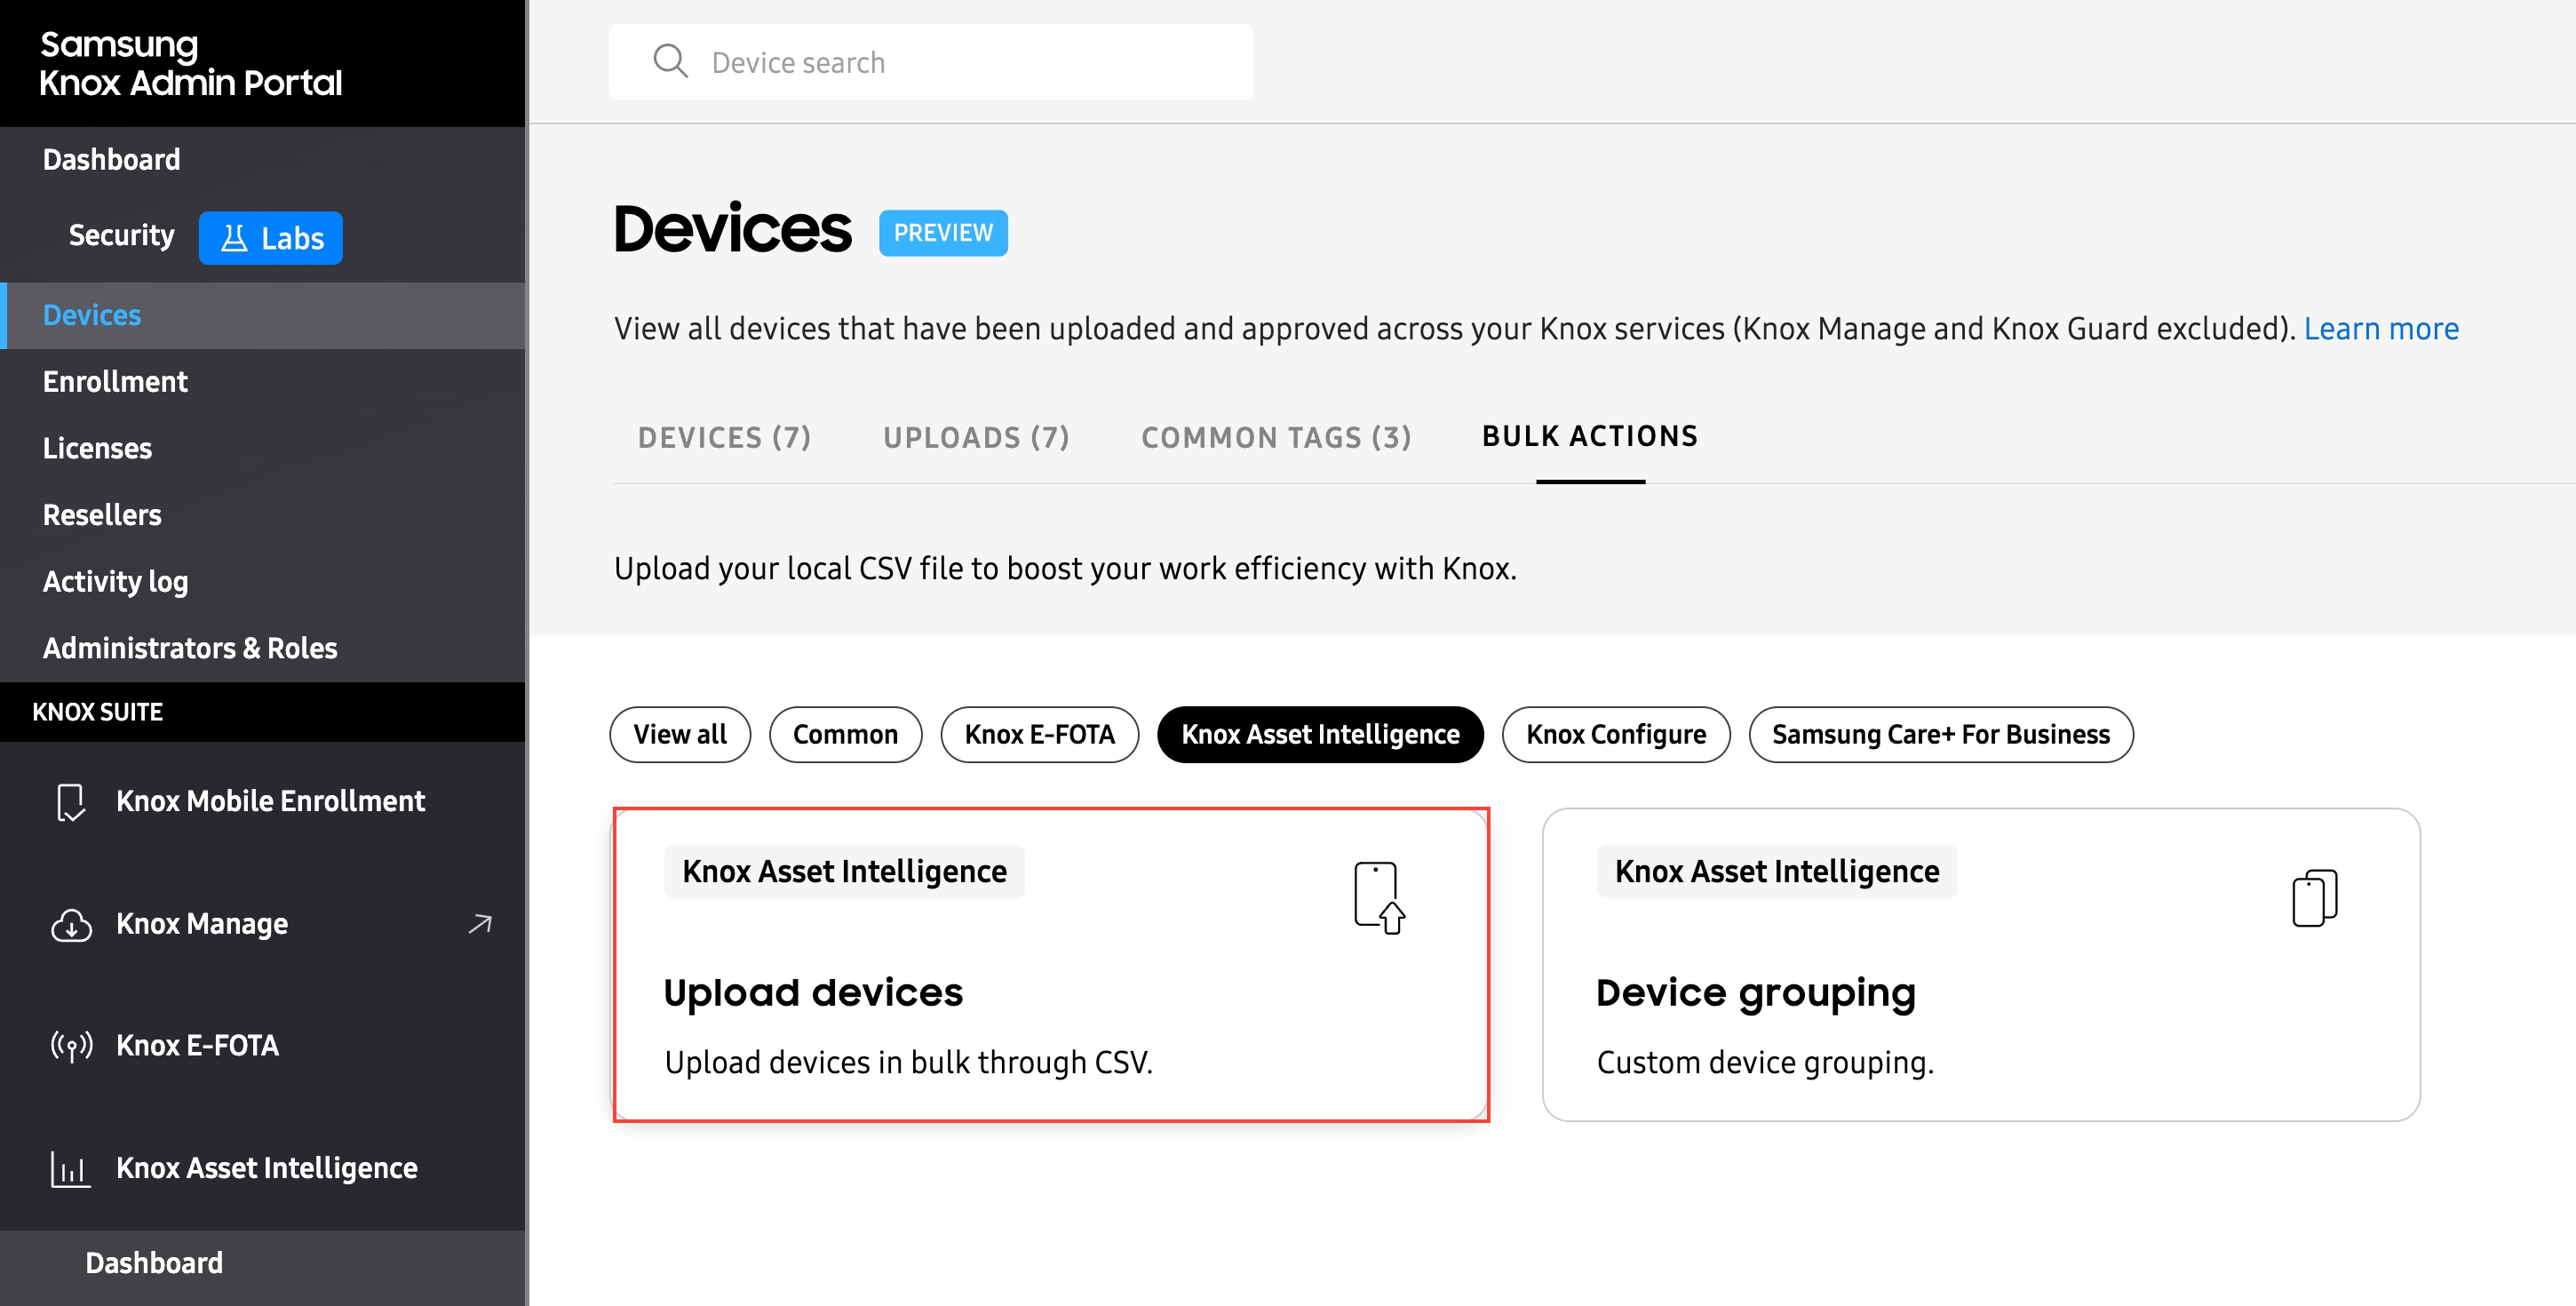Switch to the UPLOADS (7) tab
The height and width of the screenshot is (1306, 2576).
(x=976, y=437)
